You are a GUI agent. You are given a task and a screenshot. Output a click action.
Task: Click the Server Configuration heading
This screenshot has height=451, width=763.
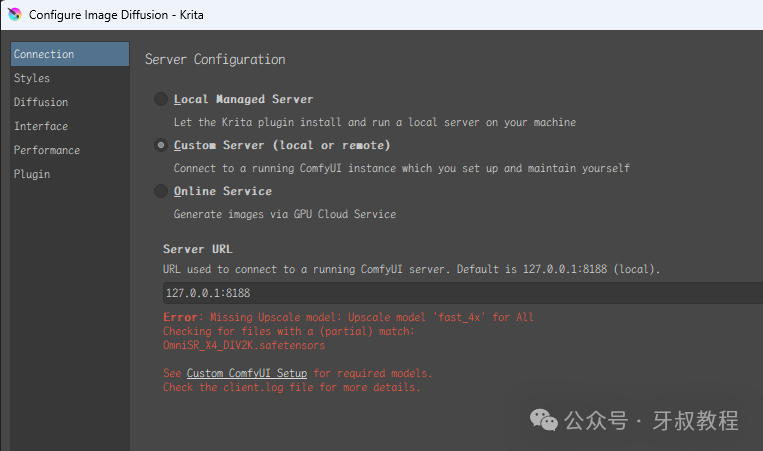click(x=215, y=59)
